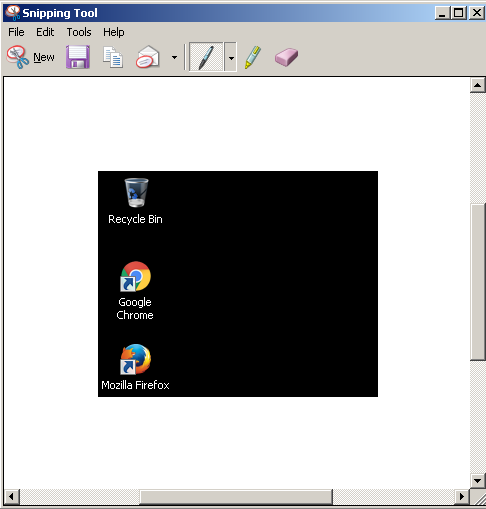
Task: Click the vertical scrollbar thumb
Action: coord(478,282)
